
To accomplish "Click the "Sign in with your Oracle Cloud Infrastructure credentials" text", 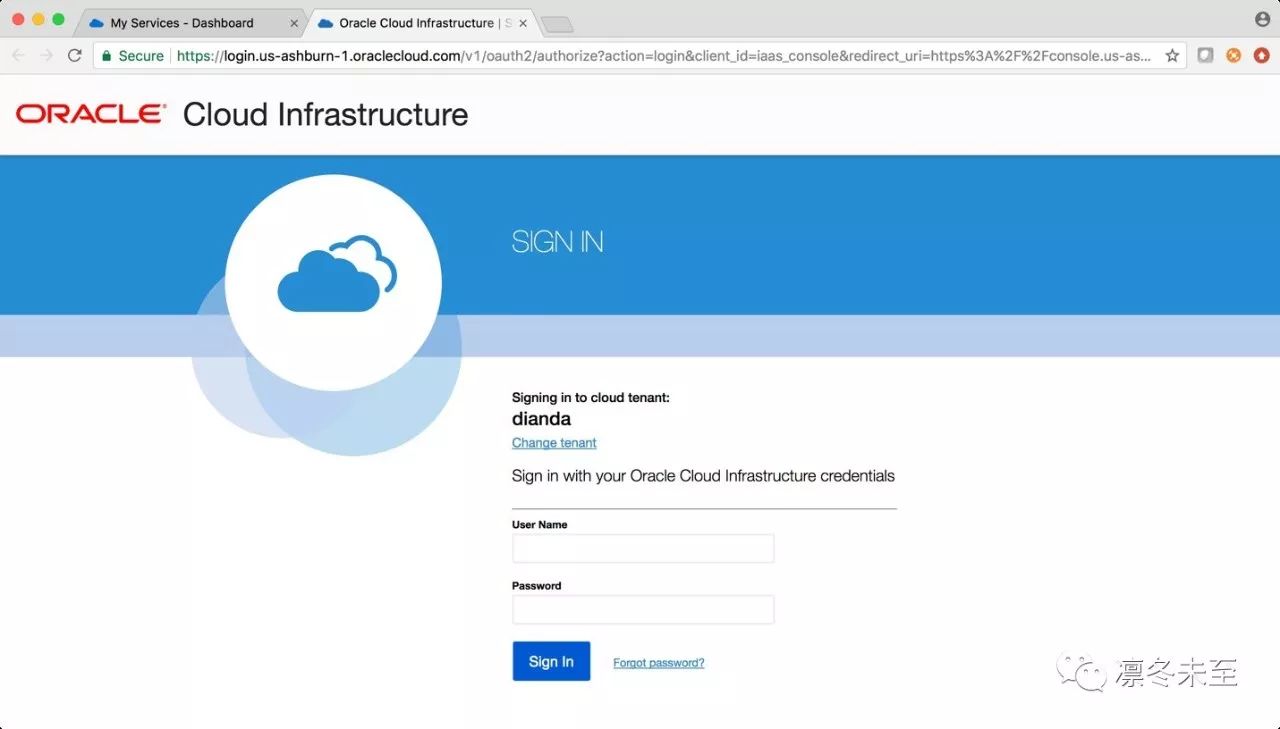I will pyautogui.click(x=703, y=476).
